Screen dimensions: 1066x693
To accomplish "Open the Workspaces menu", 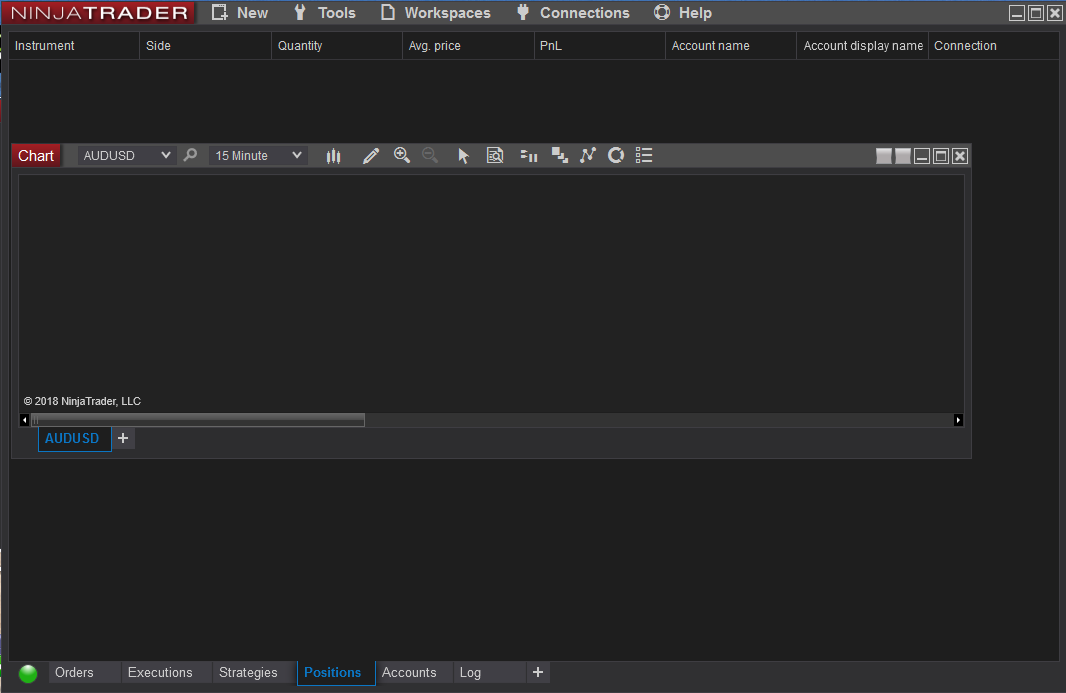I will (x=435, y=13).
